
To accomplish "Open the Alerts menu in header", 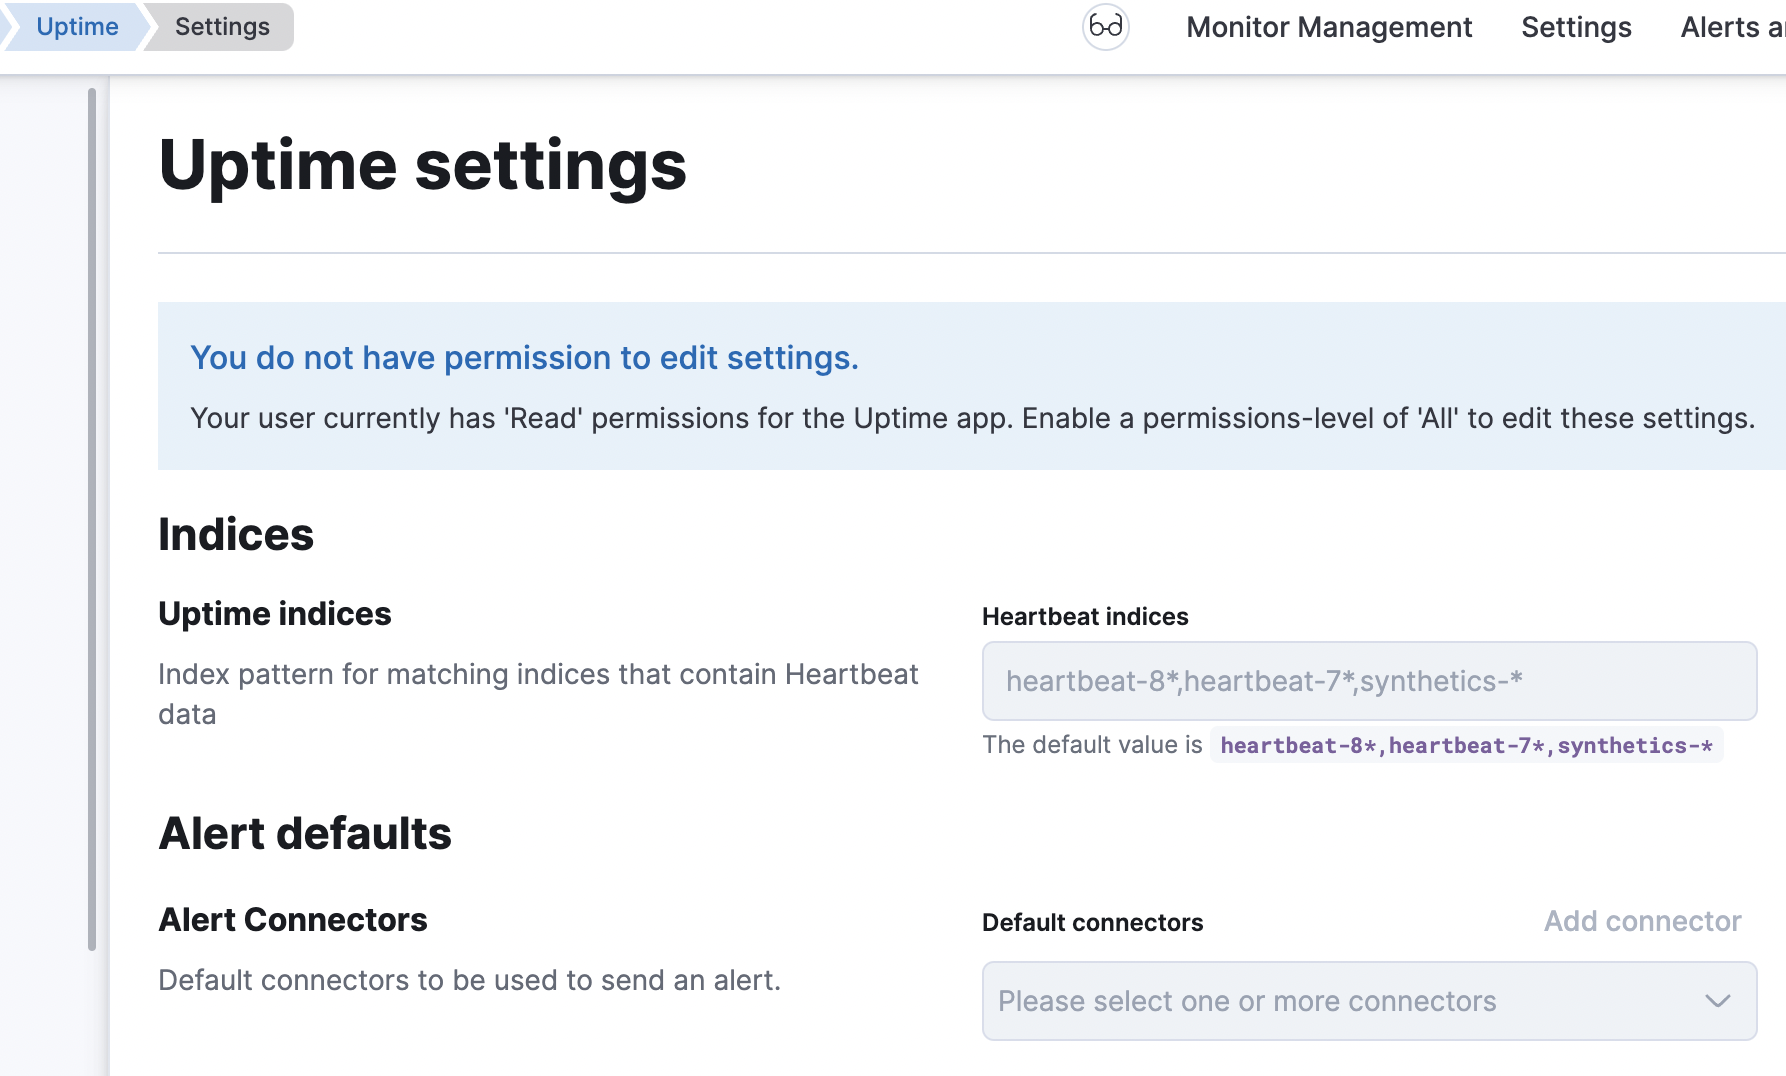I will click(1731, 27).
